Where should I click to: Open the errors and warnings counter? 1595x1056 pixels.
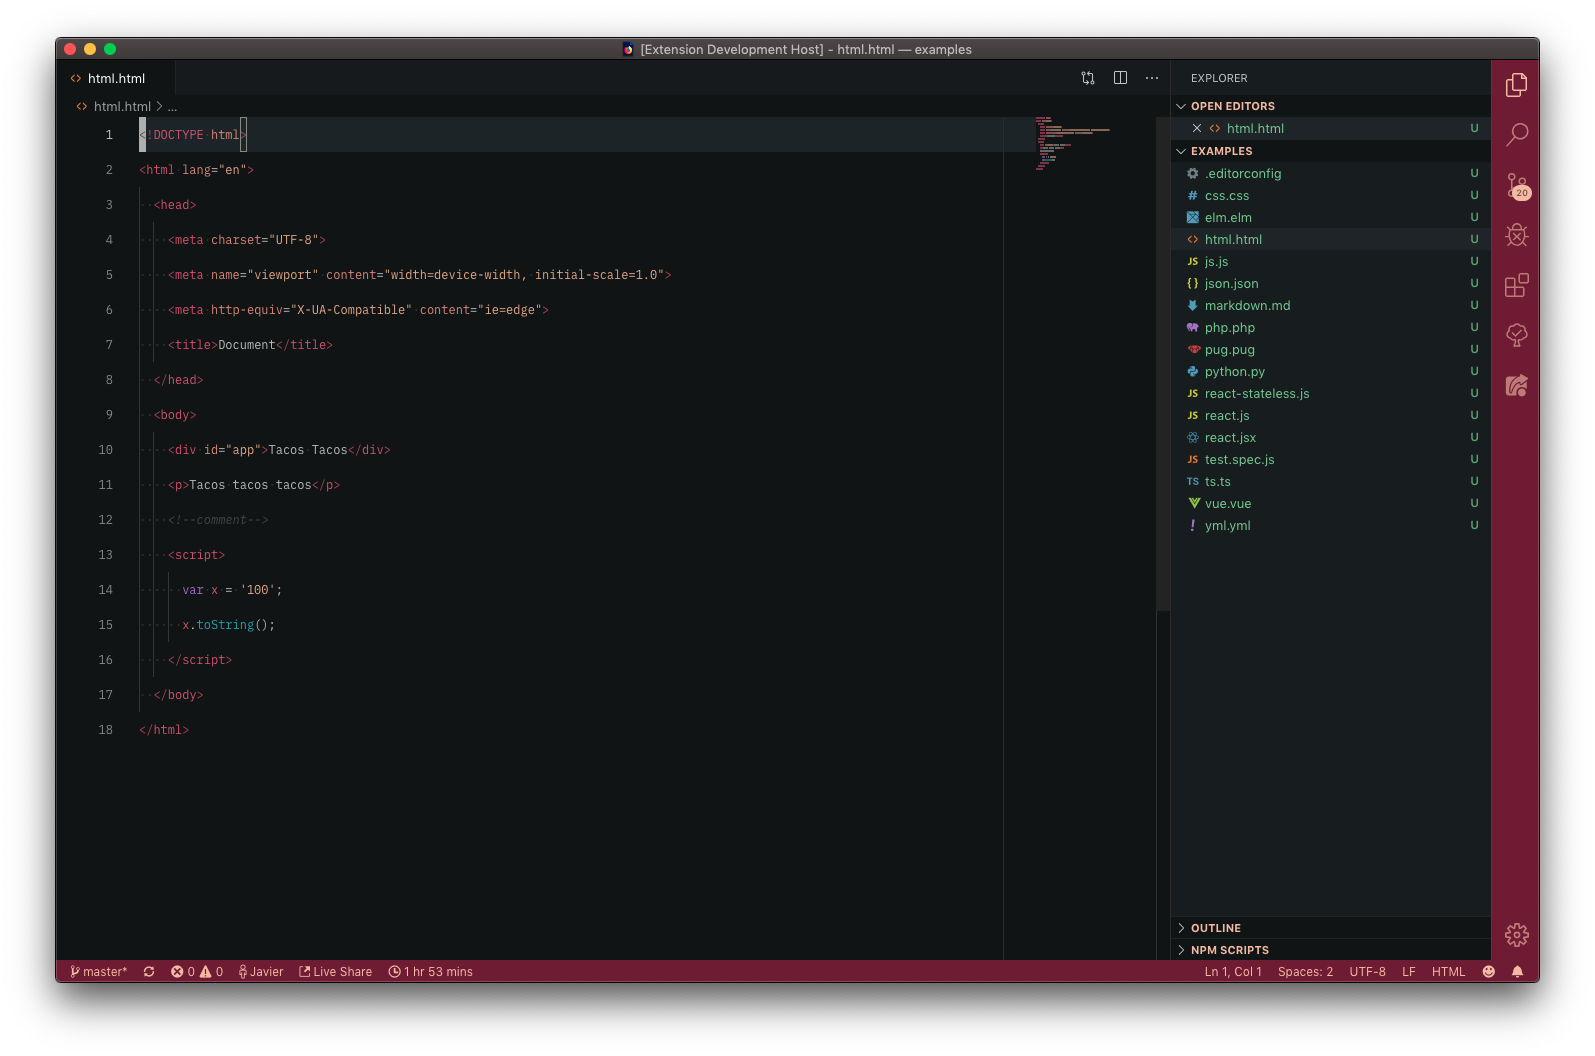[x=197, y=972]
